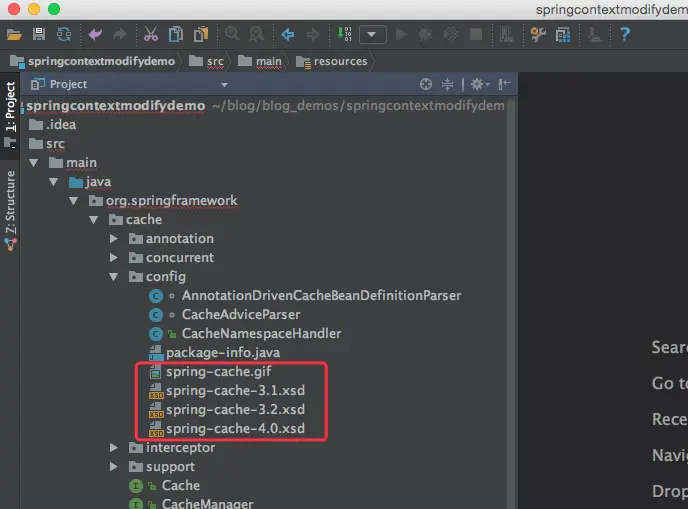Image resolution: width=688 pixels, height=509 pixels.
Task: Expand the interceptor package arrow
Action: [114, 448]
